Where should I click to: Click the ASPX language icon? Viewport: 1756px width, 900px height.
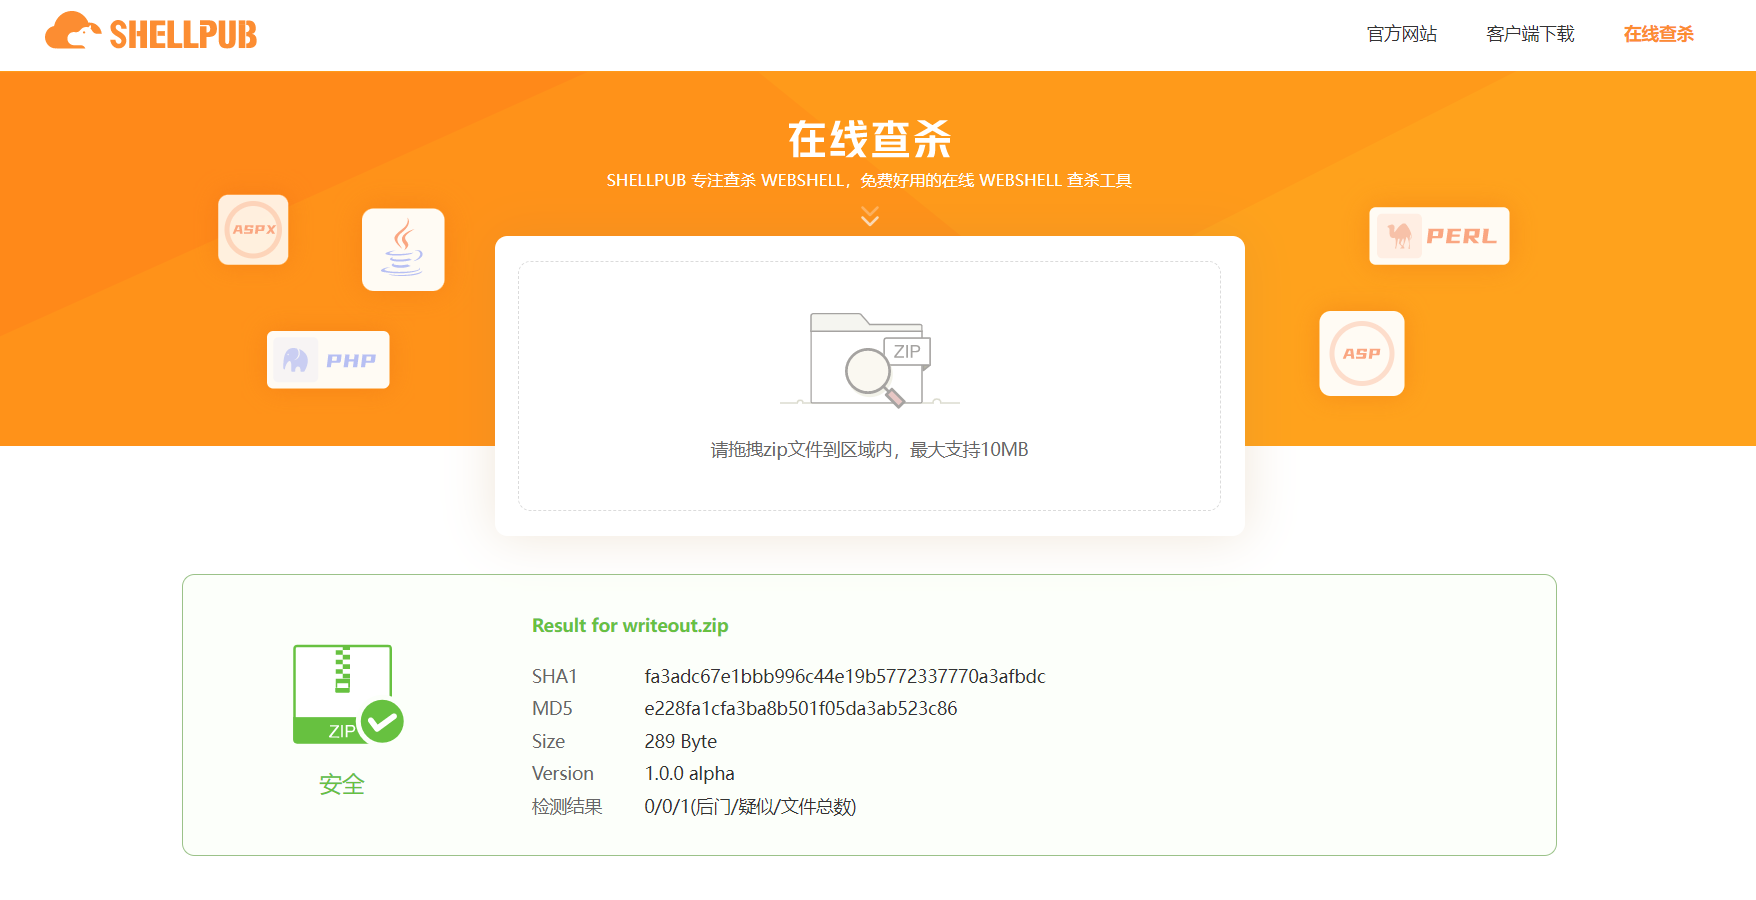(x=252, y=230)
